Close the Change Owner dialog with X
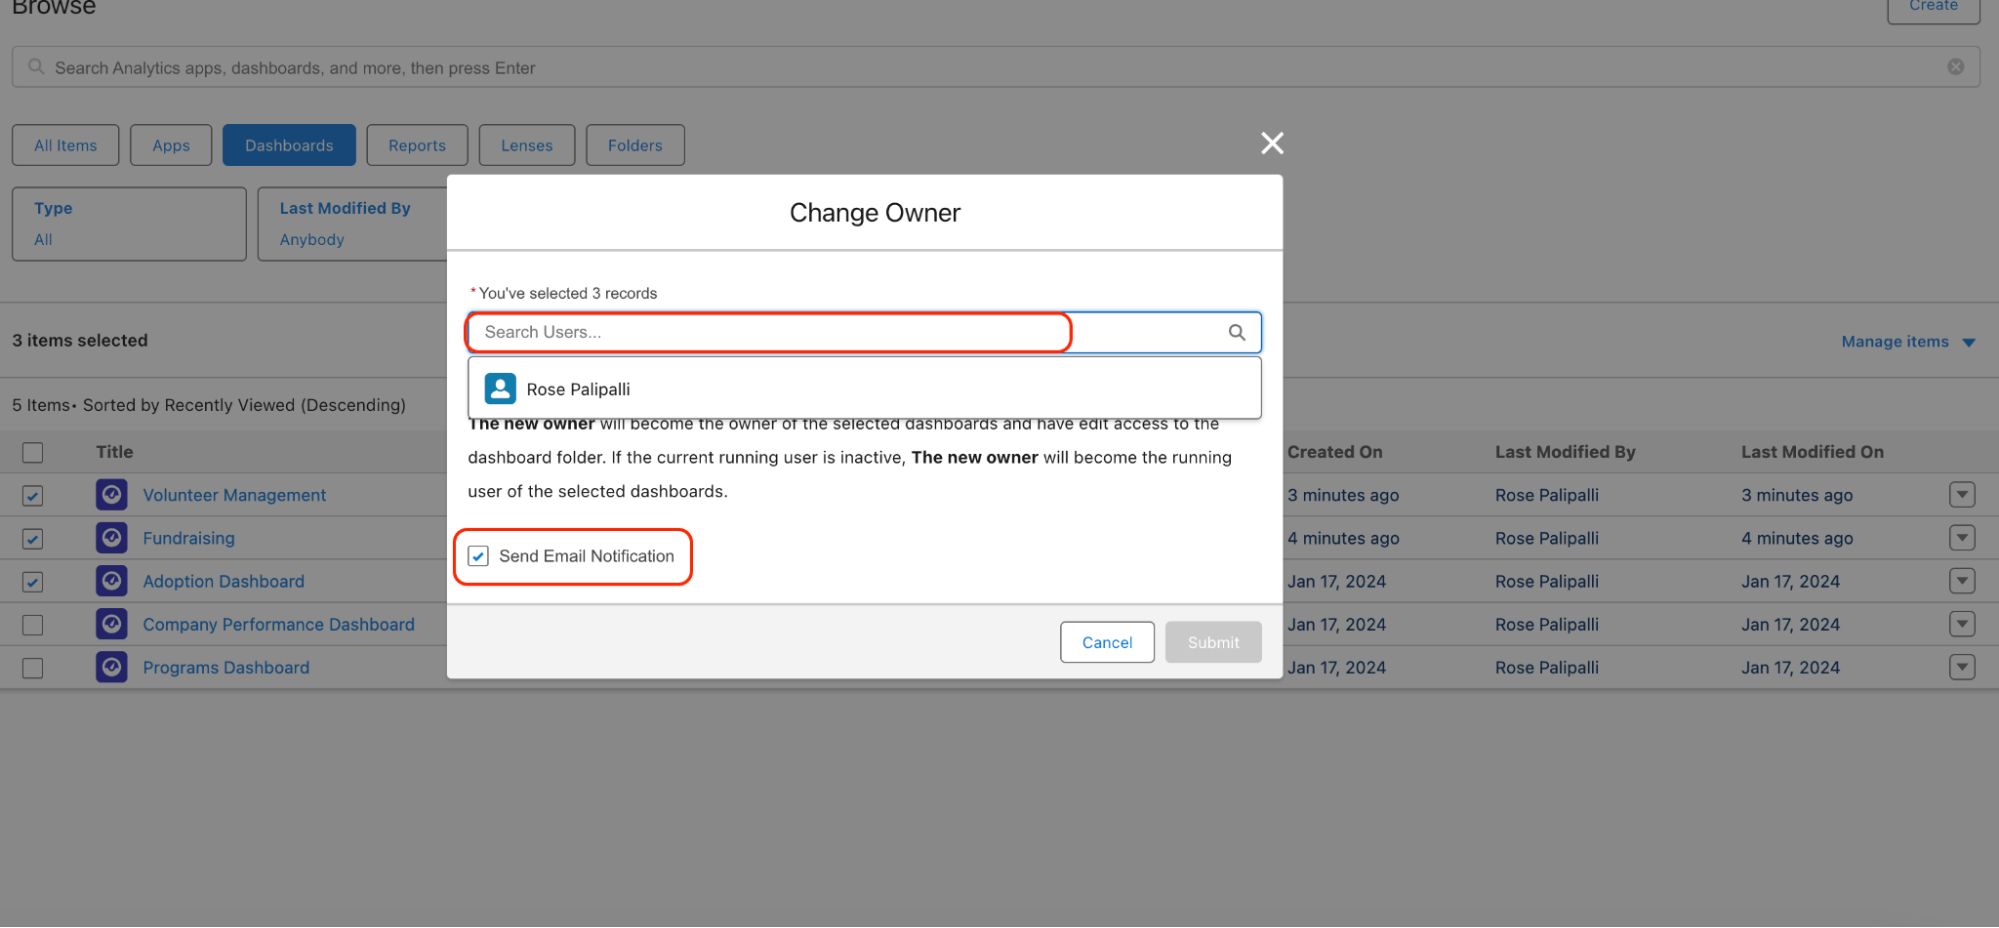The image size is (1999, 928). coord(1271,143)
